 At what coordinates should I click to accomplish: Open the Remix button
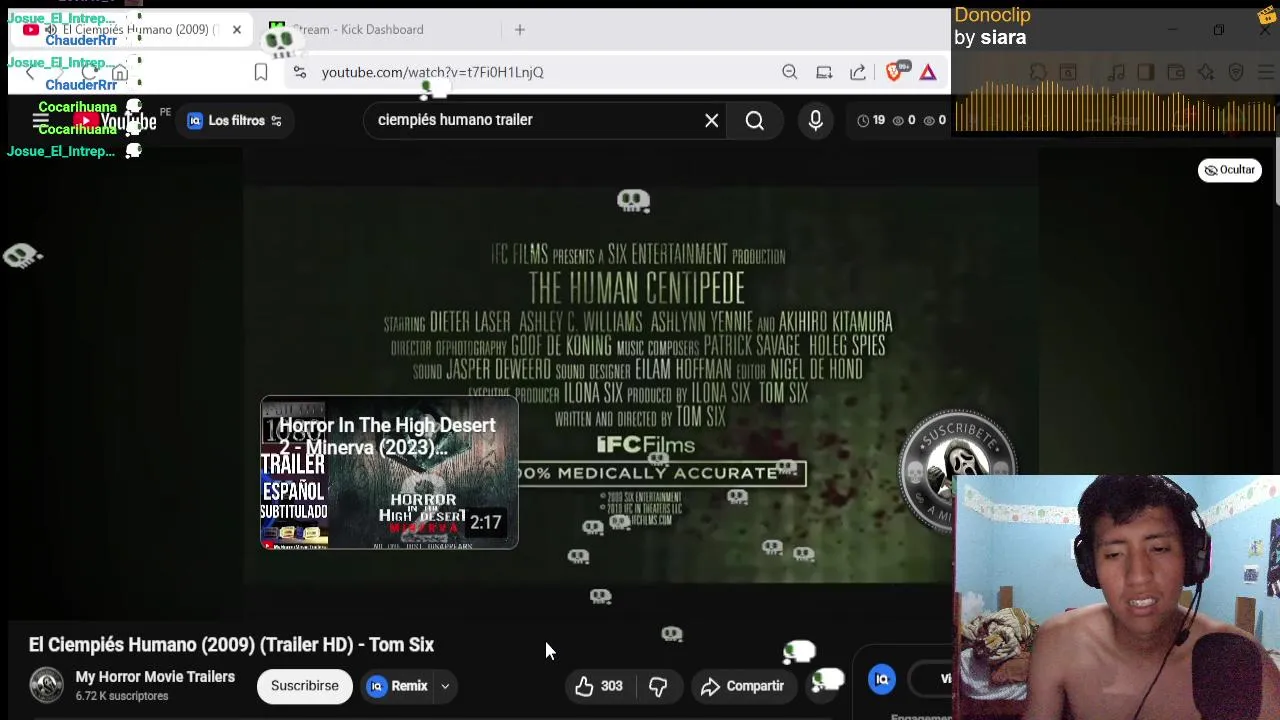click(x=398, y=686)
